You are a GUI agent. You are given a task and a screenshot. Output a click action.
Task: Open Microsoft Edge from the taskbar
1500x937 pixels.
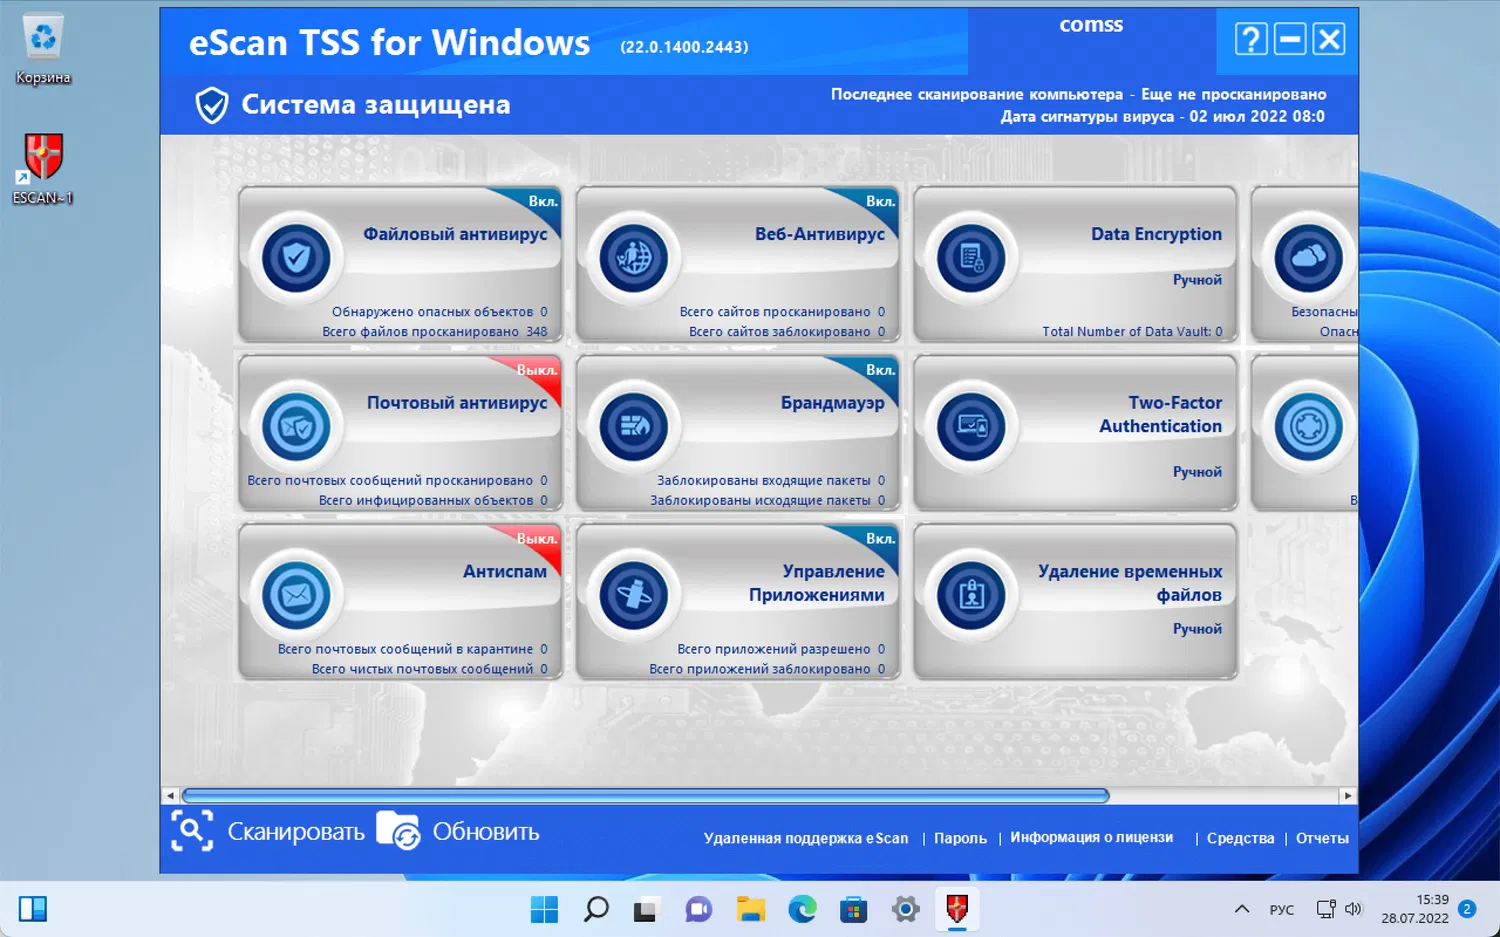(802, 909)
